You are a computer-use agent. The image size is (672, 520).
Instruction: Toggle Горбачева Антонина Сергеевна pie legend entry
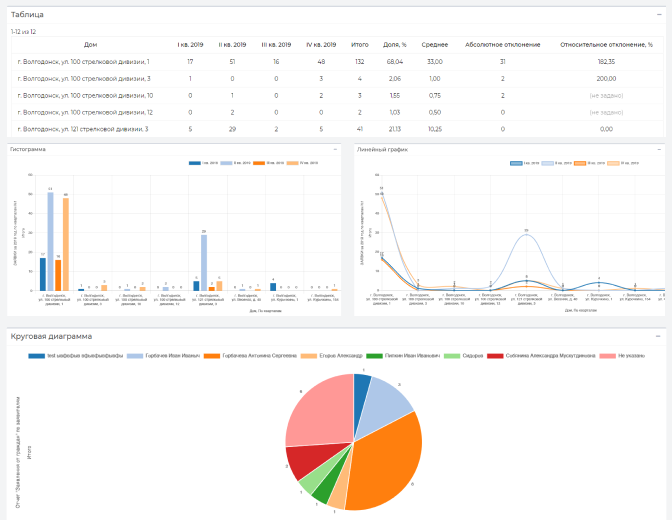pyautogui.click(x=250, y=356)
